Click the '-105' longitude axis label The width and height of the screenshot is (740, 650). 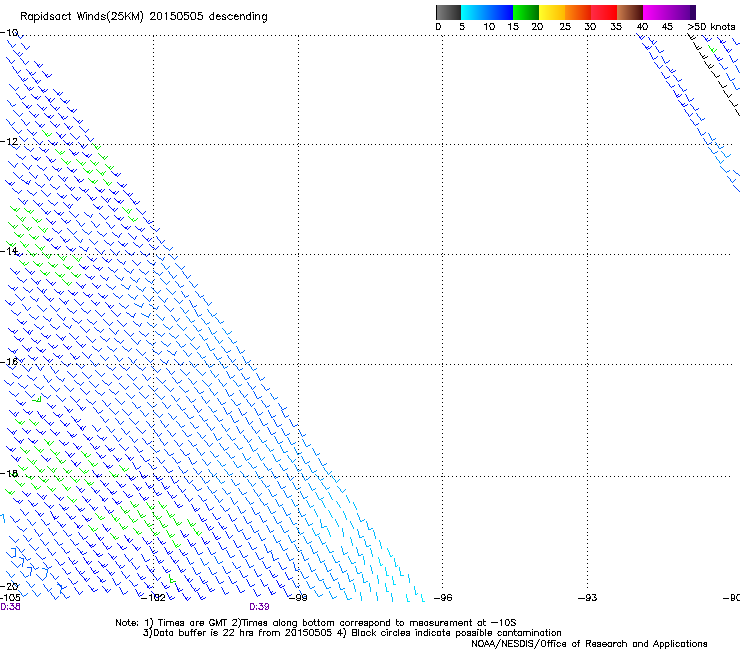coord(10,598)
